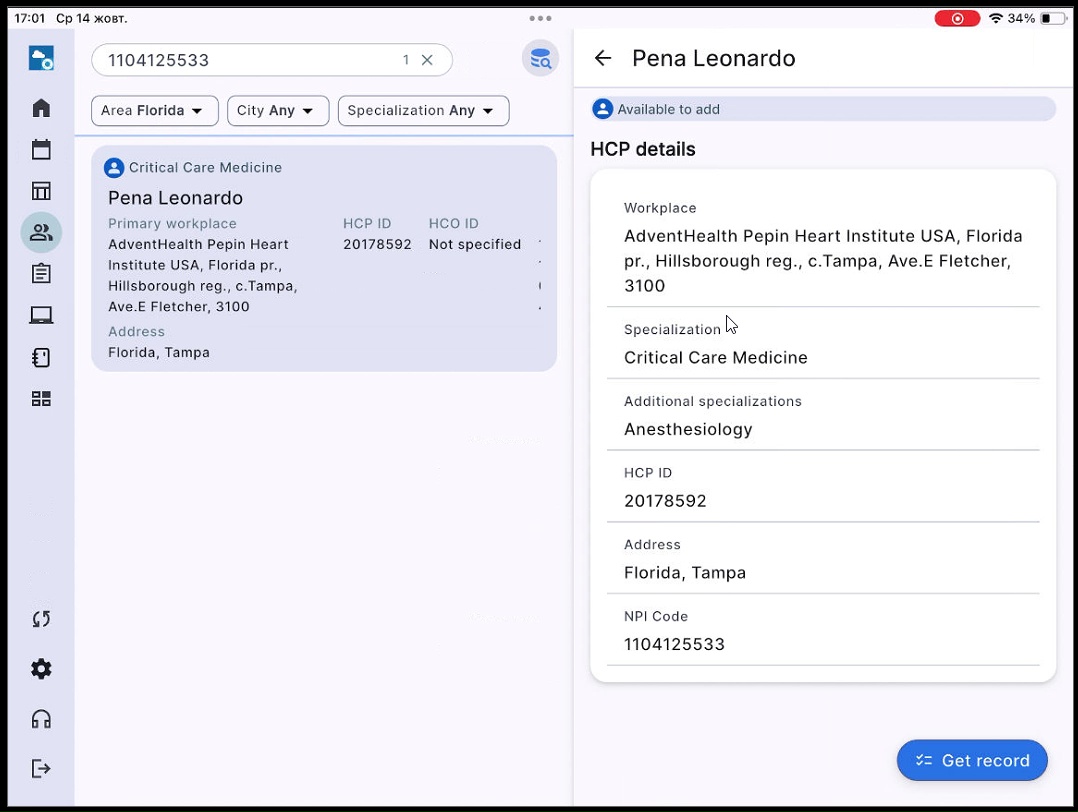Click the logout icon in sidebar

point(41,768)
